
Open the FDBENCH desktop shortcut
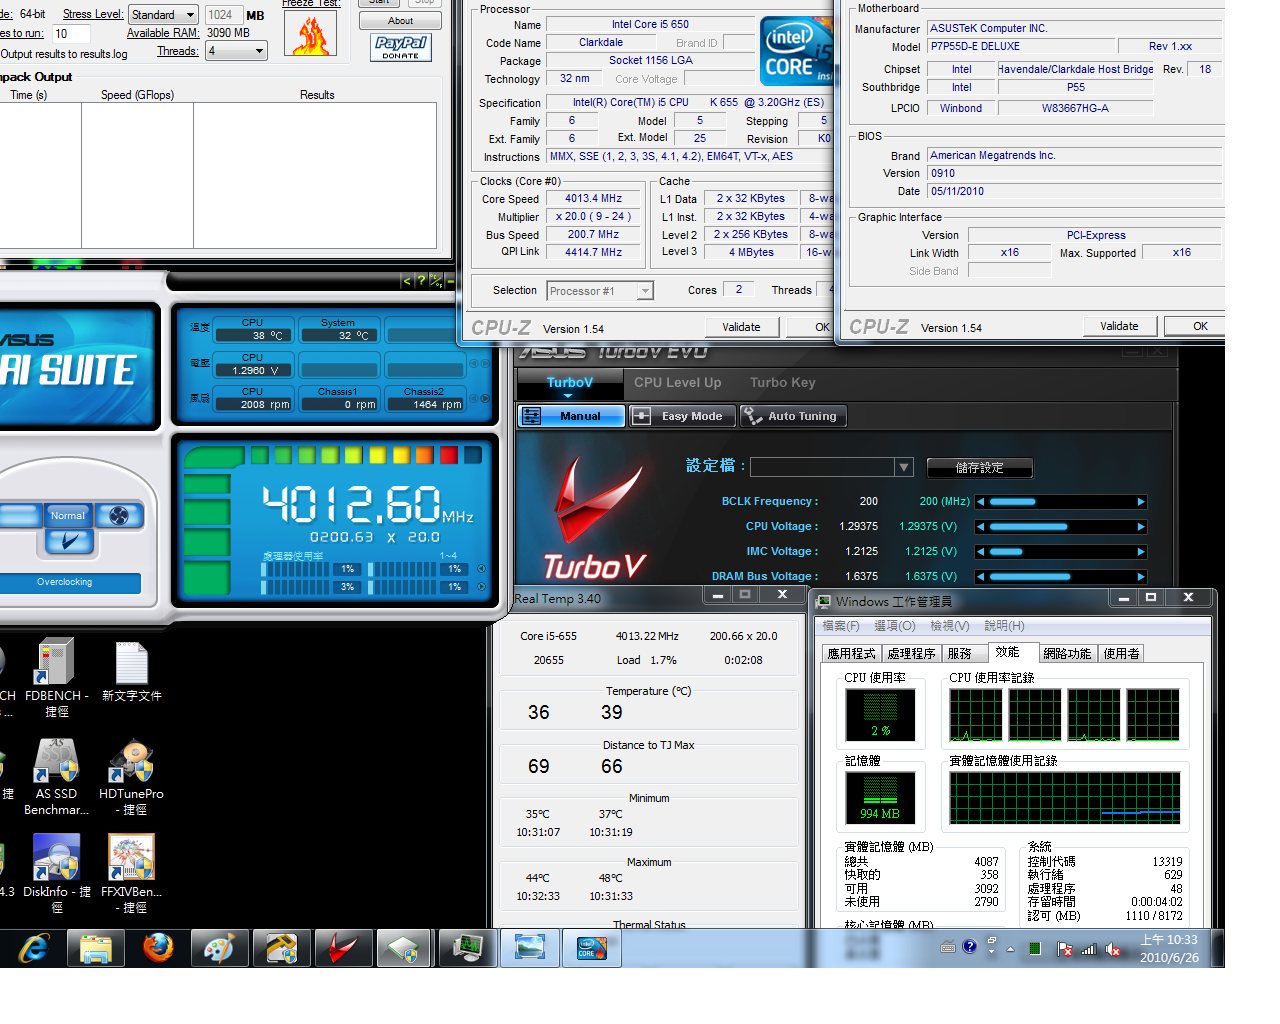click(x=56, y=678)
